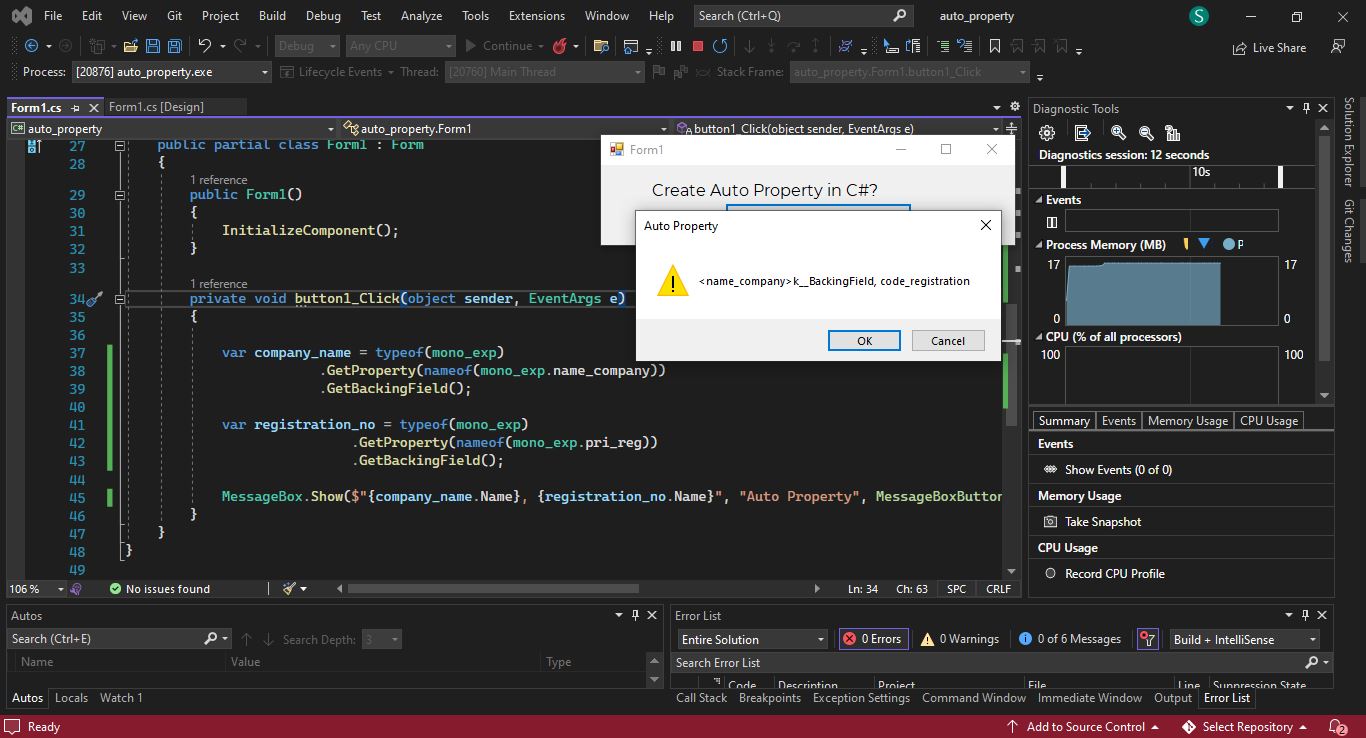Click the Break All pause icon
The image size is (1366, 738).
click(676, 45)
